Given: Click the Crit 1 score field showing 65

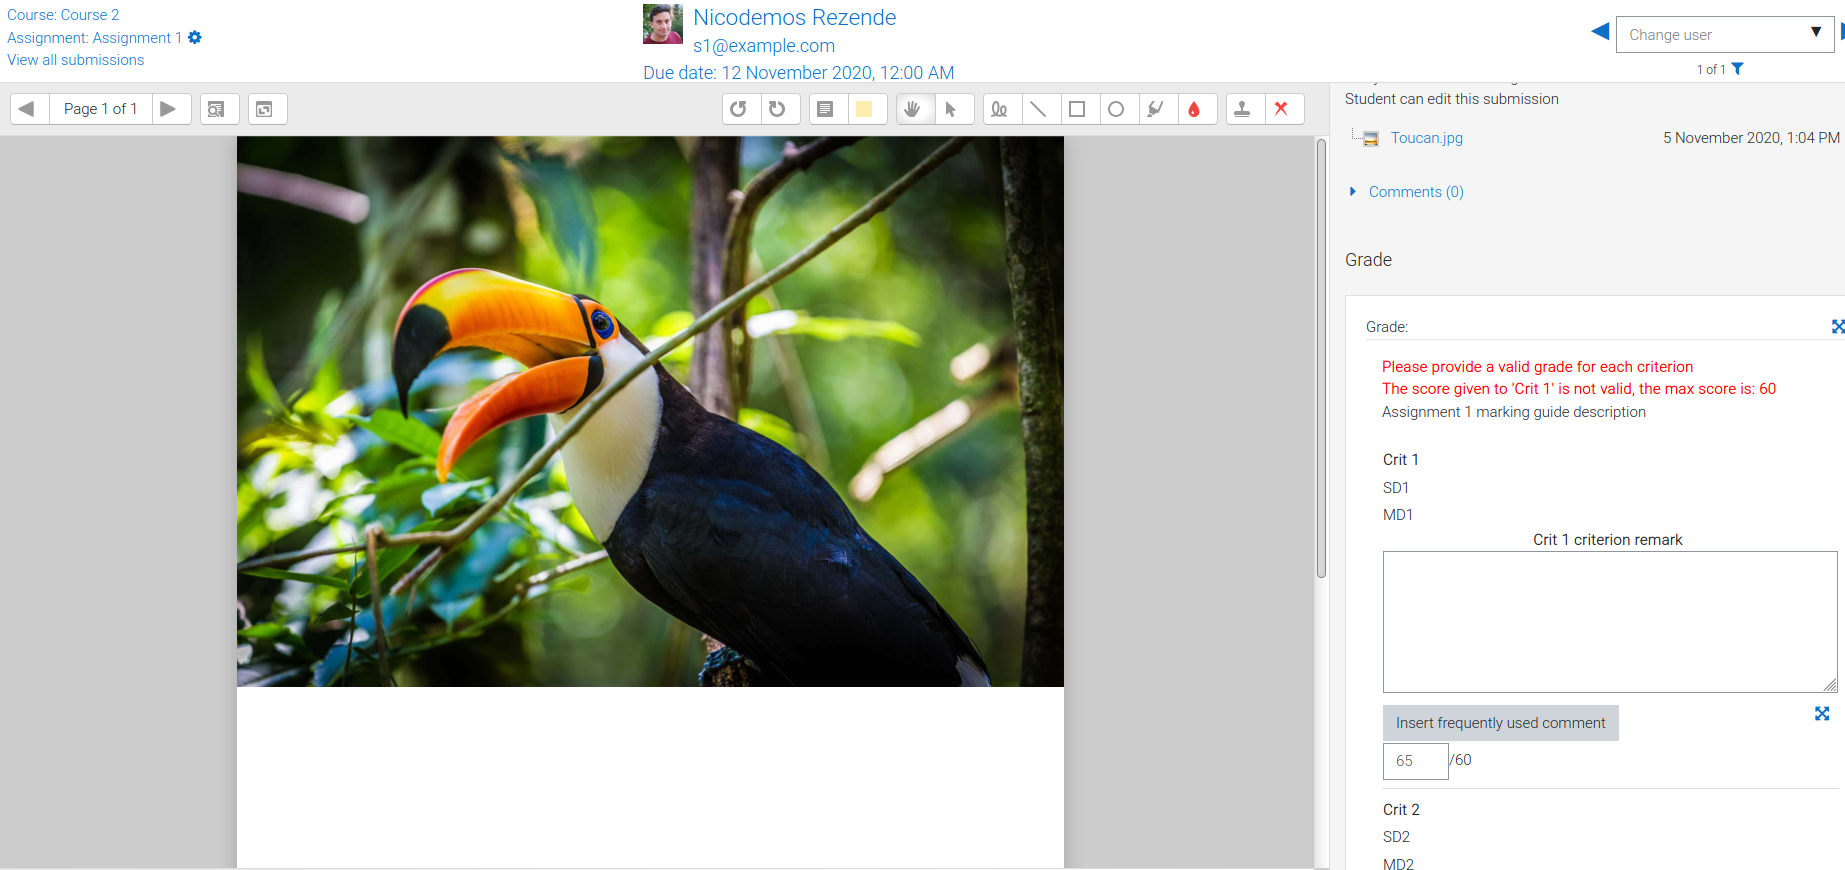Looking at the screenshot, I should coord(1415,761).
